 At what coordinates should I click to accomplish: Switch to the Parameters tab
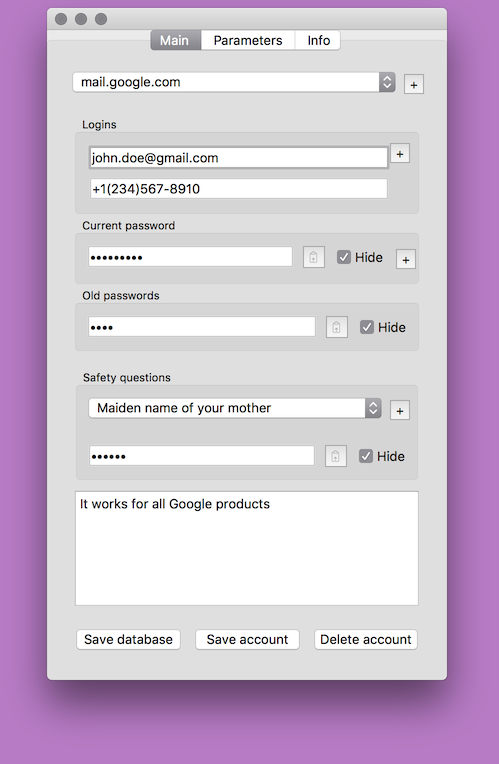248,40
